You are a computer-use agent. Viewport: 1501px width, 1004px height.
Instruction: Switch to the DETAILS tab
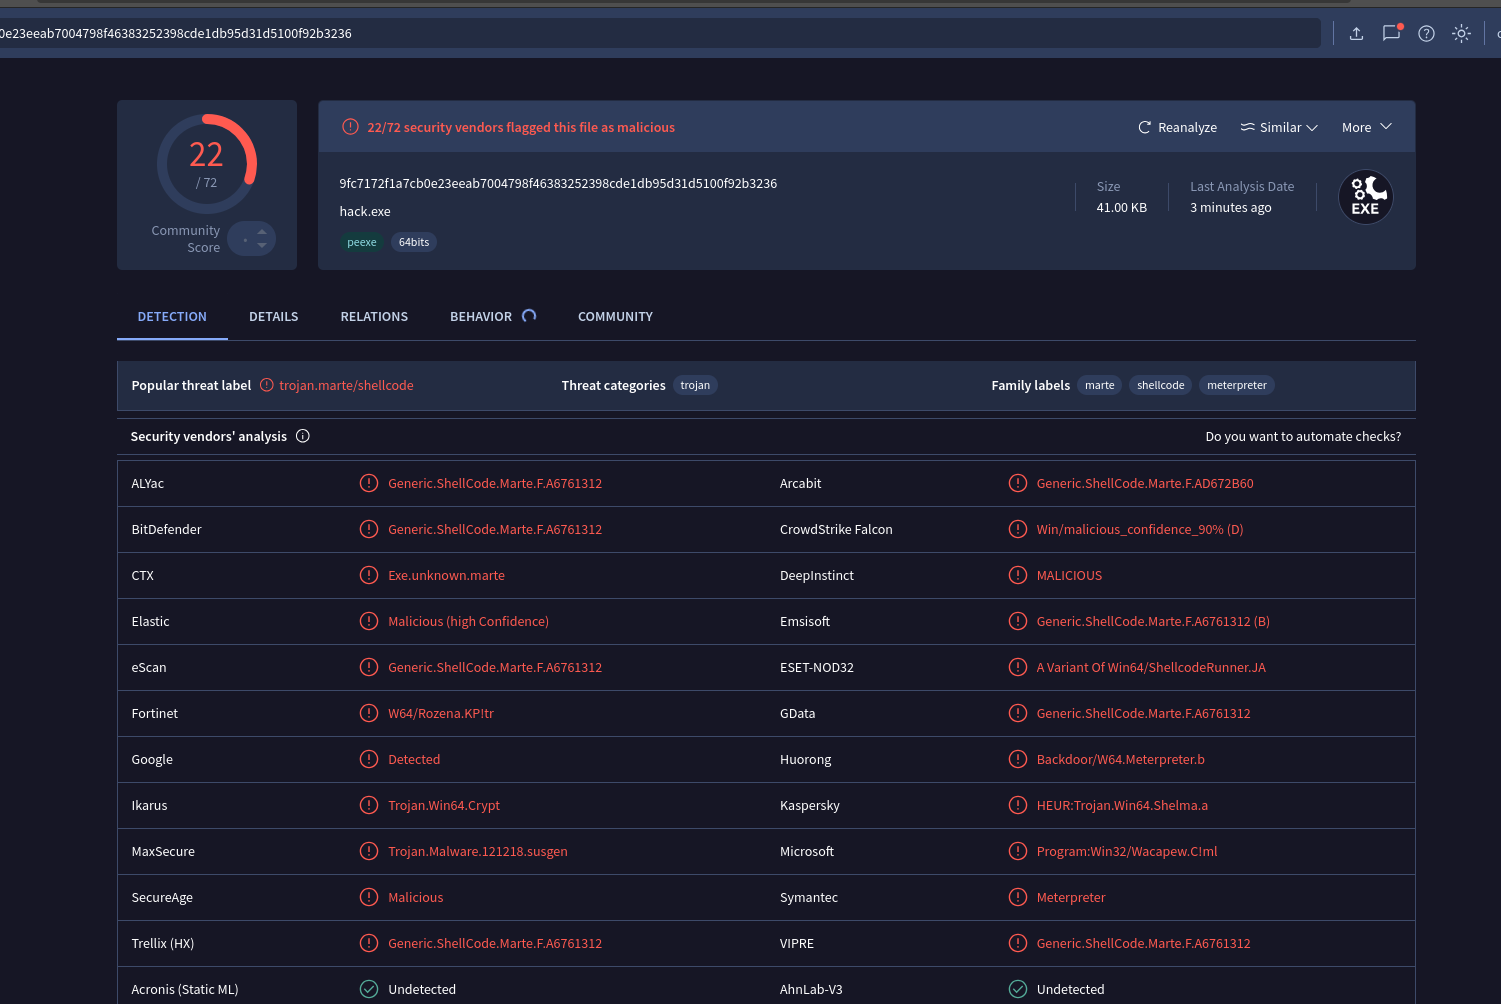[274, 316]
